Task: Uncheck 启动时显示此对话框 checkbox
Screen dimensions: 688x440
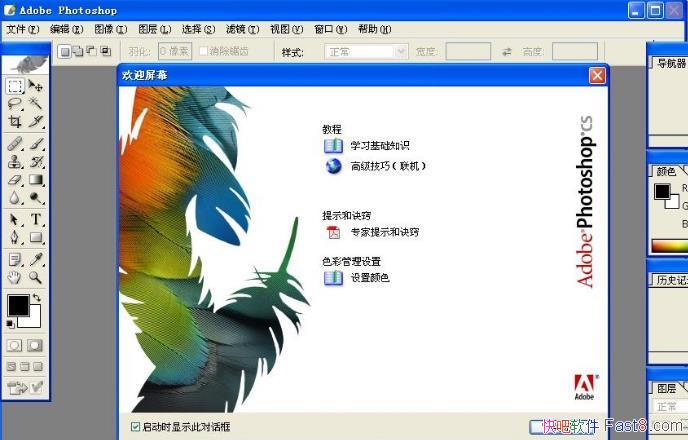Action: [135, 426]
